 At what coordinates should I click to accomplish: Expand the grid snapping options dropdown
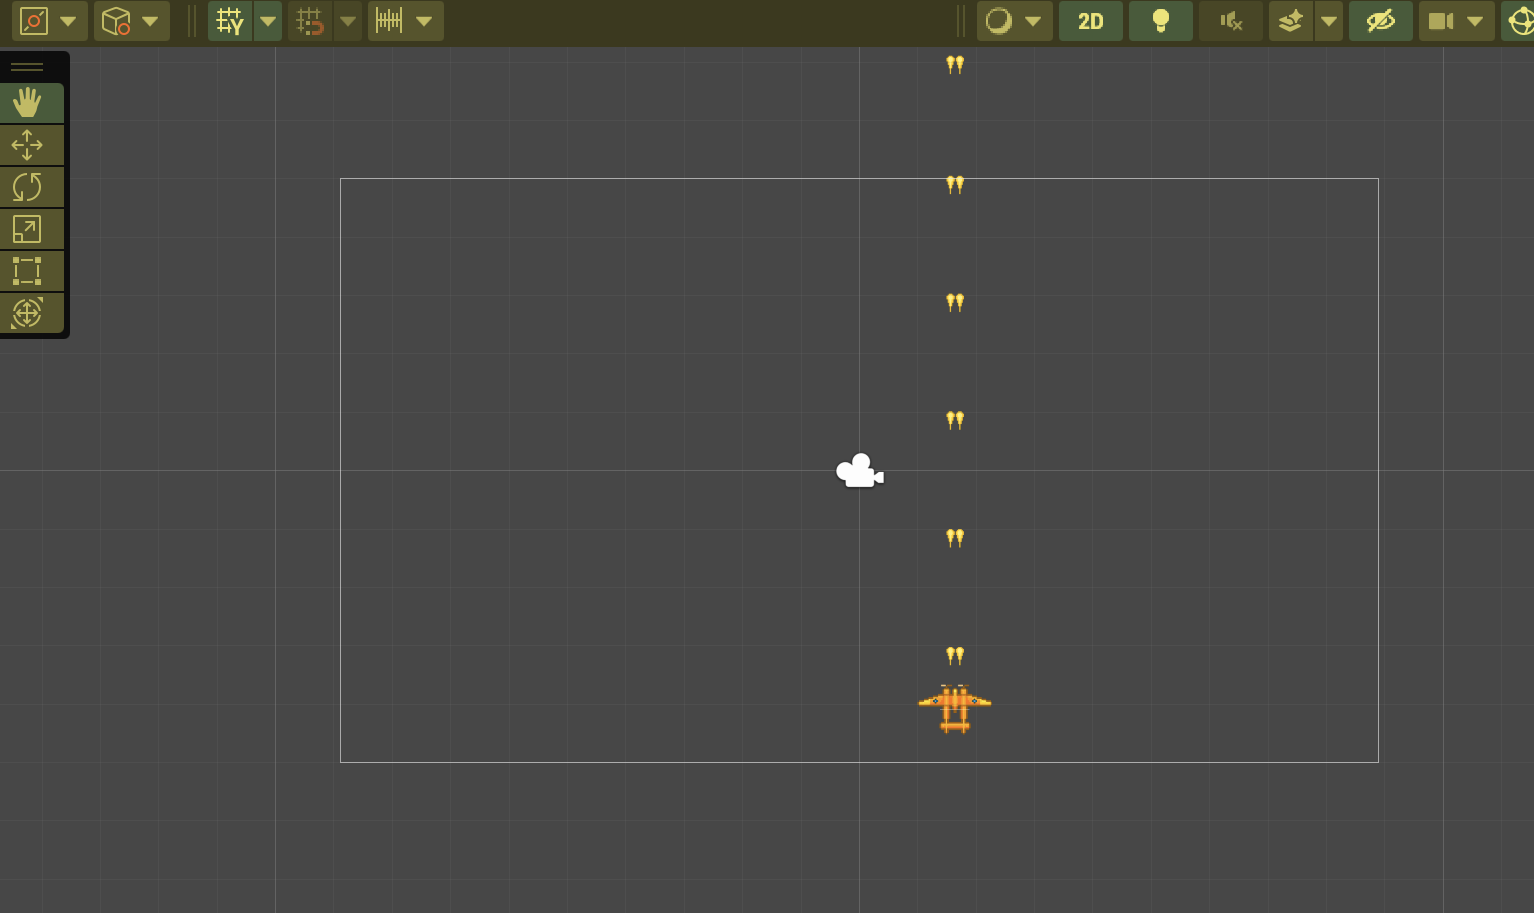pyautogui.click(x=267, y=21)
